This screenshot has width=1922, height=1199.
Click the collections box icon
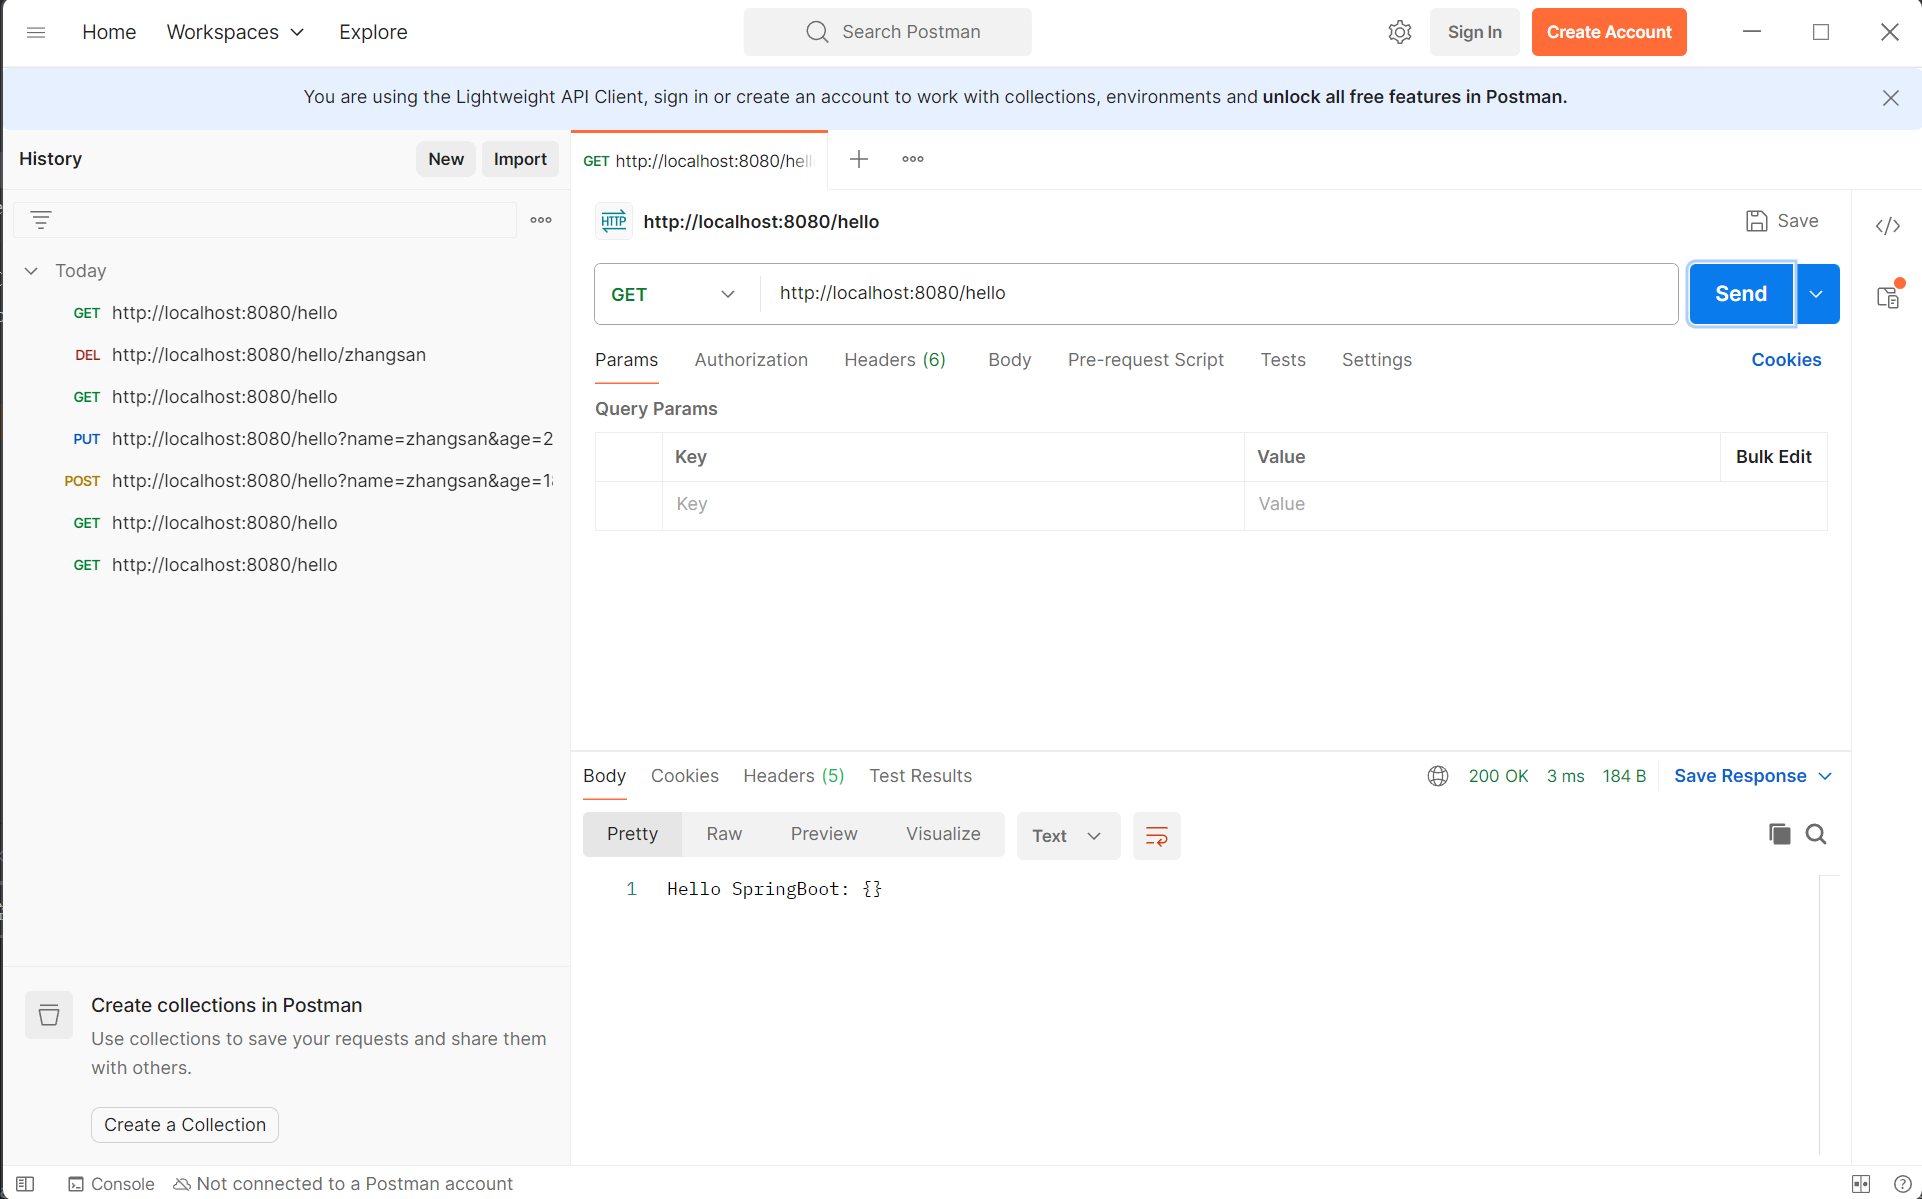[x=49, y=1015]
